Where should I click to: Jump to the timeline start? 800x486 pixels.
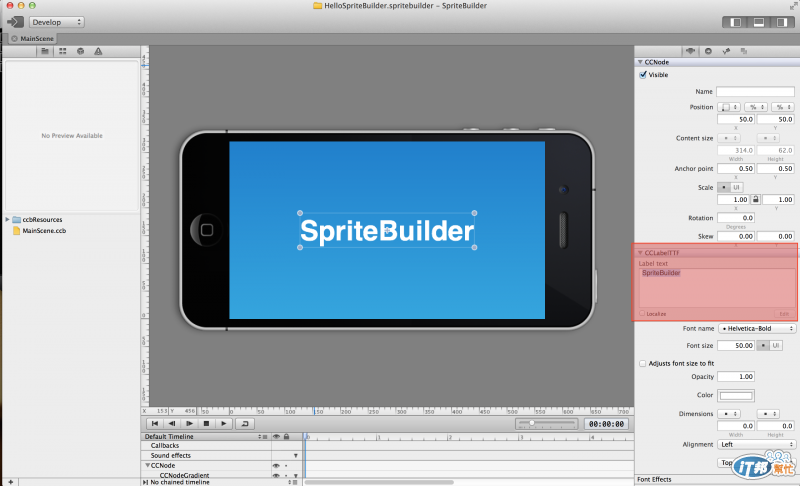coord(155,423)
